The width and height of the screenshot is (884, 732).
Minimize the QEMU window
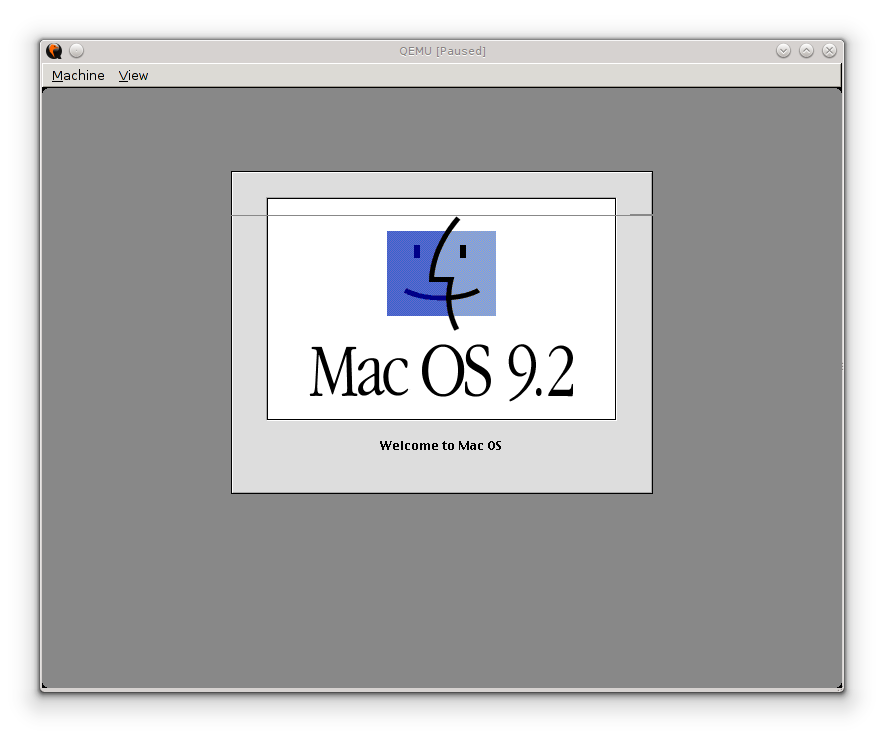pos(783,51)
